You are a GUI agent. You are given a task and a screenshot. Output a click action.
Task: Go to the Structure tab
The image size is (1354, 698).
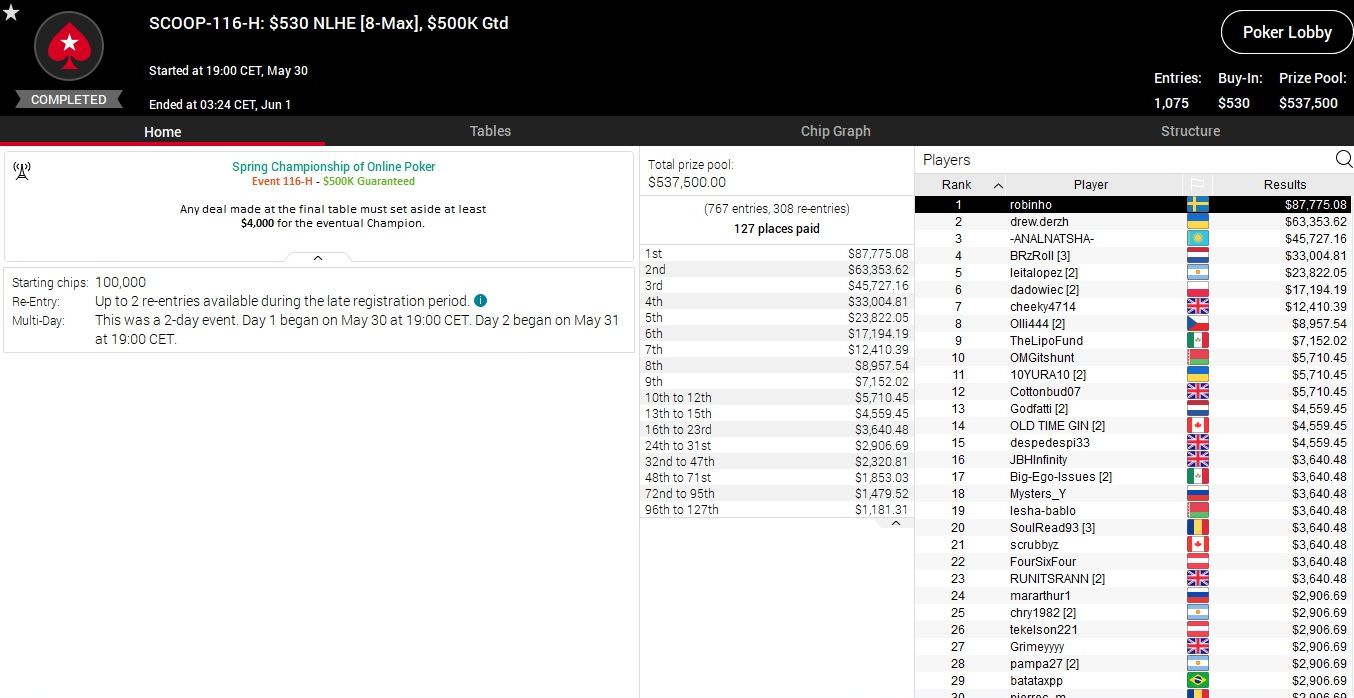(1190, 131)
